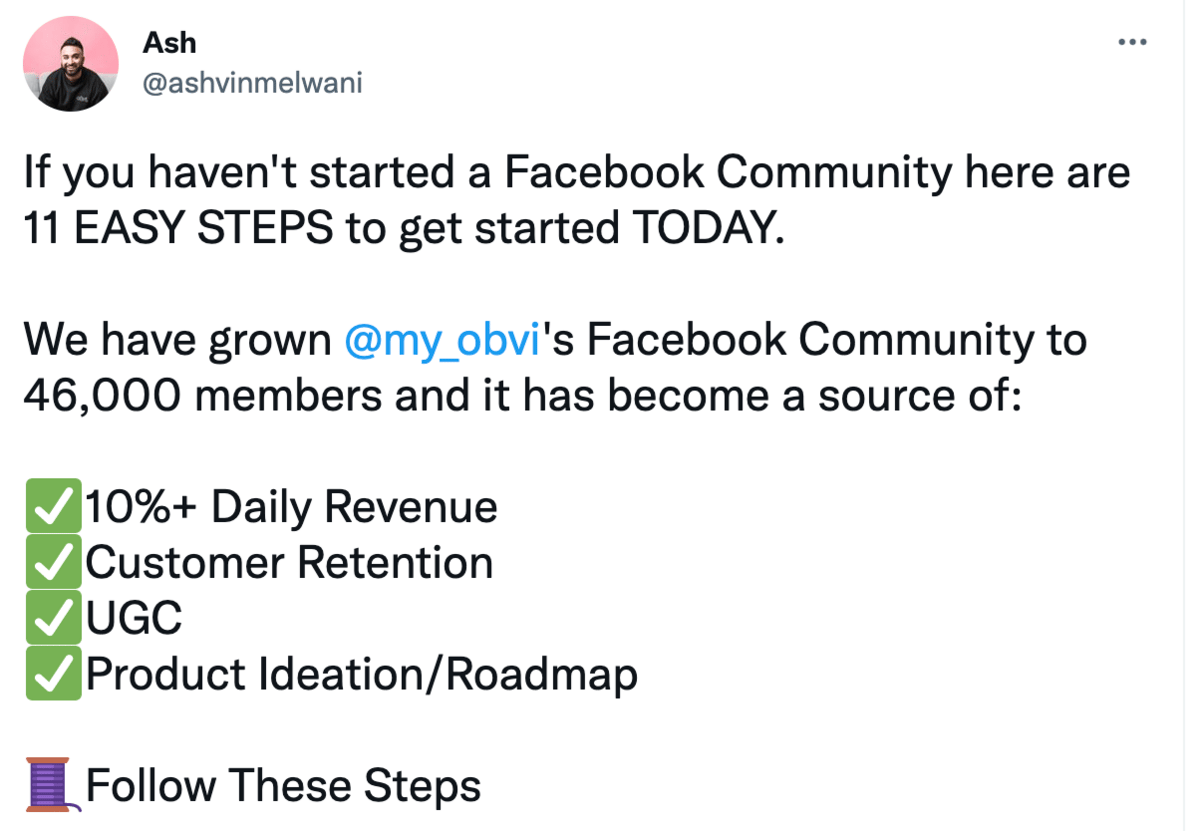The width and height of the screenshot is (1200, 831).
Task: Click the "11 EASY STEPS" phrase
Action: 177,230
